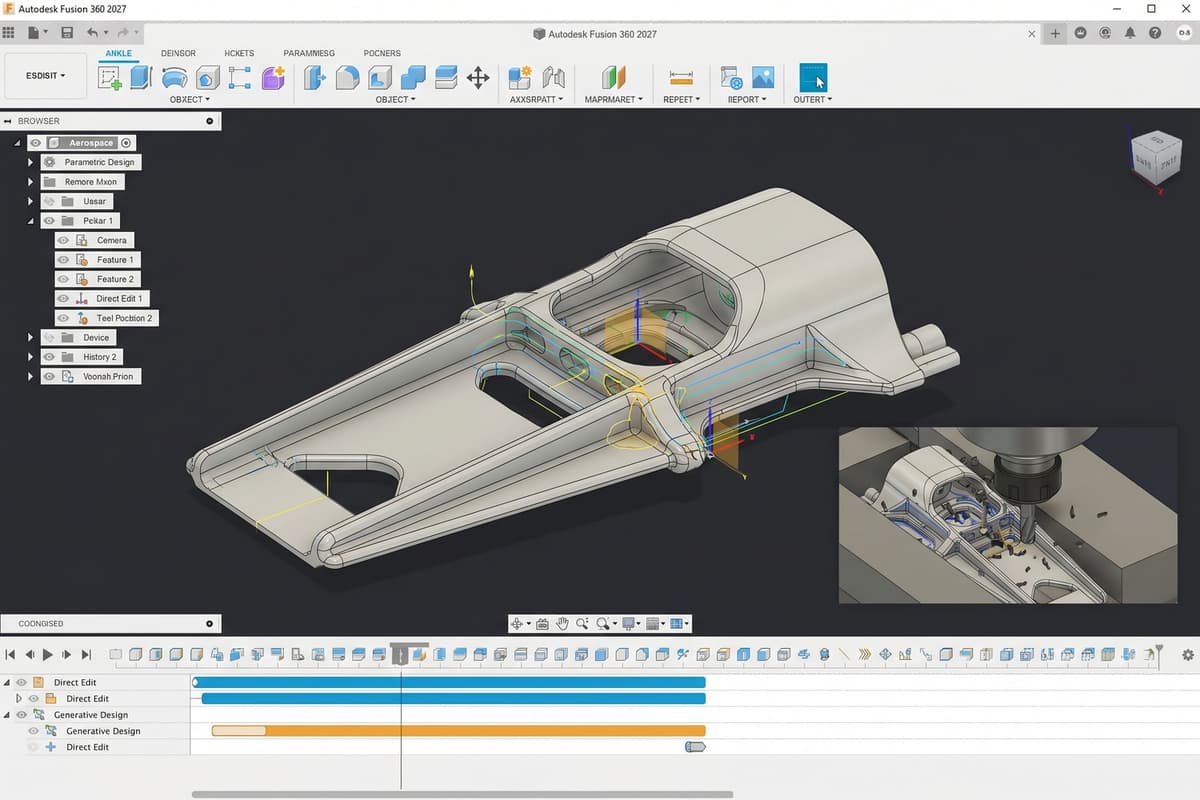Select the Shell tool icon
1200x800 pixels.
pos(380,78)
